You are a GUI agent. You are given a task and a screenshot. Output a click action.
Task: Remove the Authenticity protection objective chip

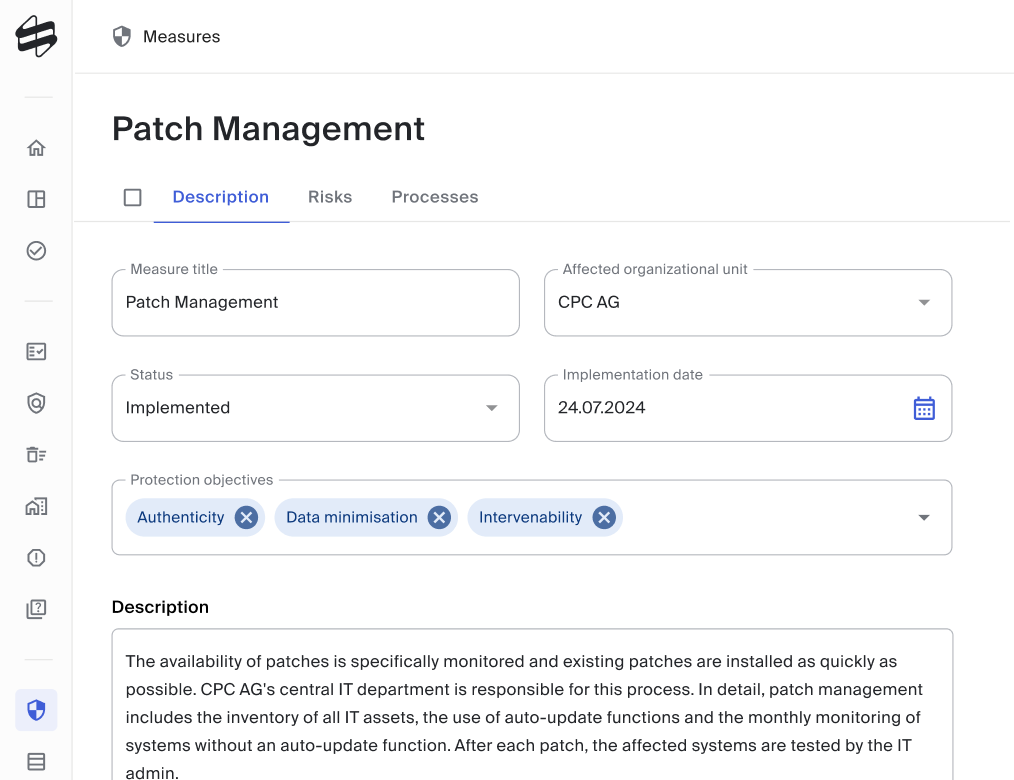click(246, 517)
